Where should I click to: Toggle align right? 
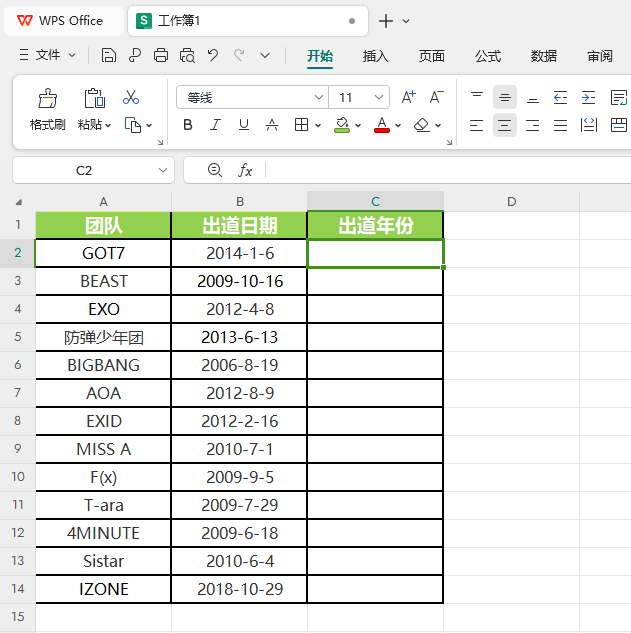532,126
